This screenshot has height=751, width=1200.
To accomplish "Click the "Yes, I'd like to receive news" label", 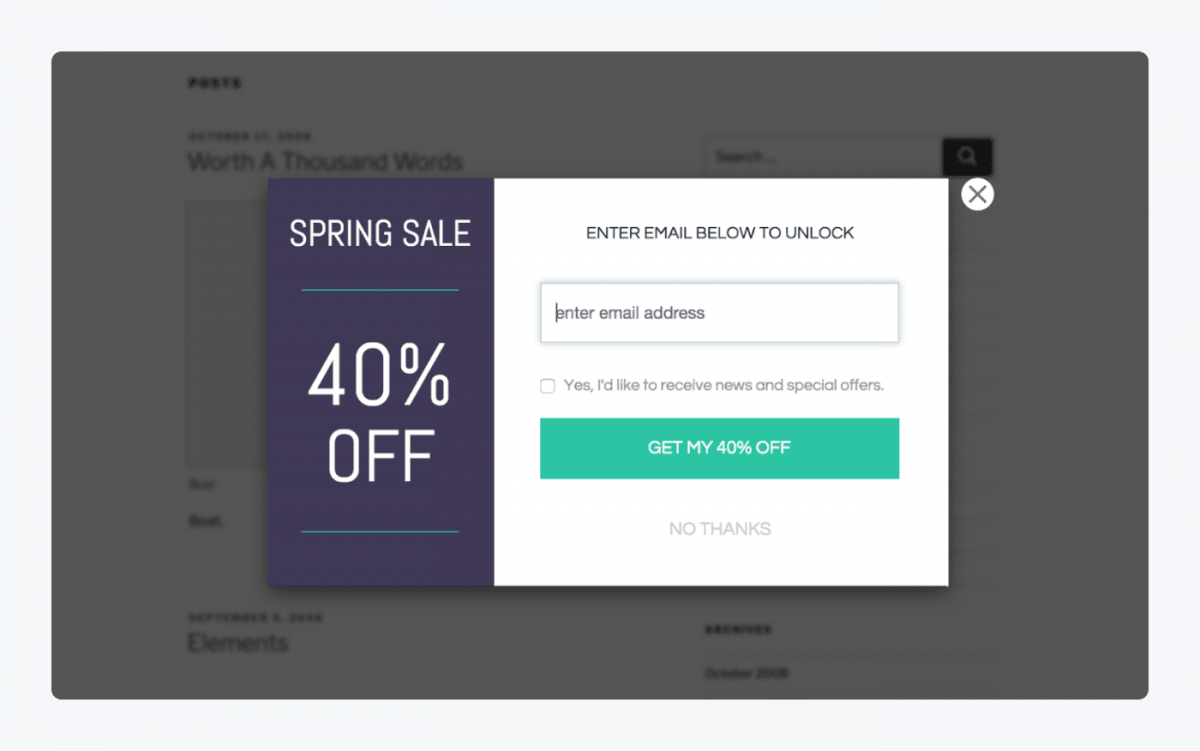I will click(723, 385).
